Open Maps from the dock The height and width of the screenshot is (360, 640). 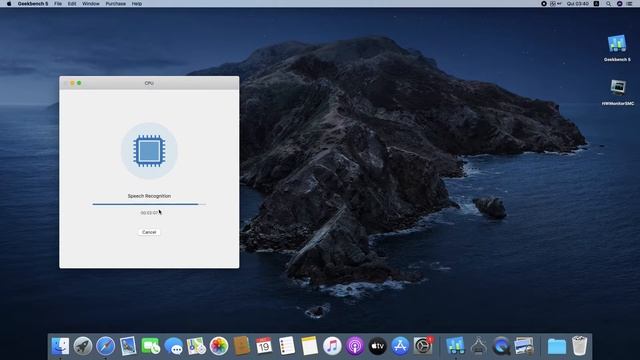(196, 346)
